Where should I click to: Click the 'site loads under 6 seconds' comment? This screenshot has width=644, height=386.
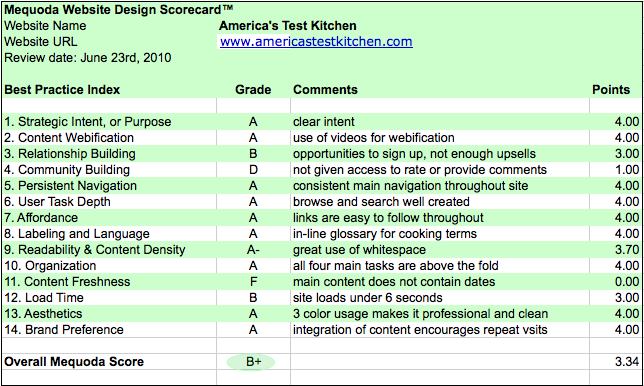pos(368,298)
